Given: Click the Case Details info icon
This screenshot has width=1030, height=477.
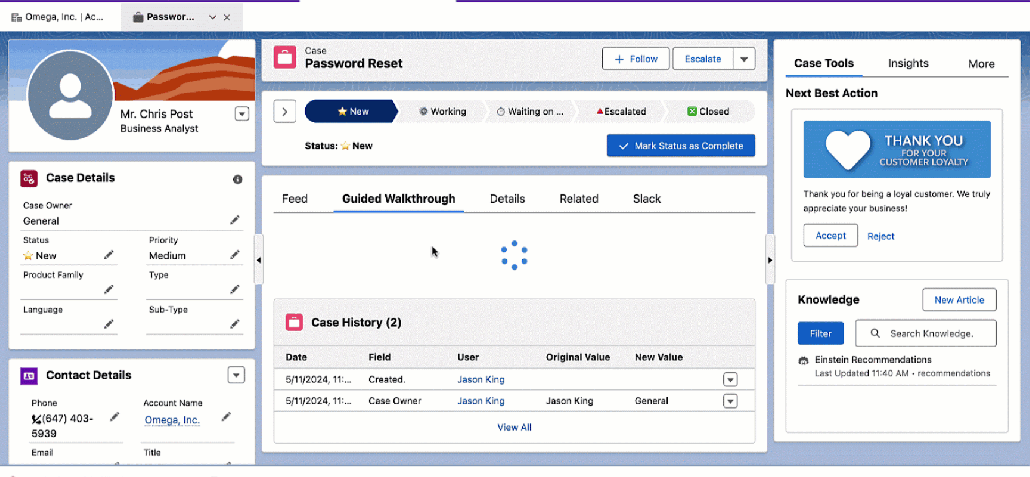Looking at the screenshot, I should (x=237, y=179).
